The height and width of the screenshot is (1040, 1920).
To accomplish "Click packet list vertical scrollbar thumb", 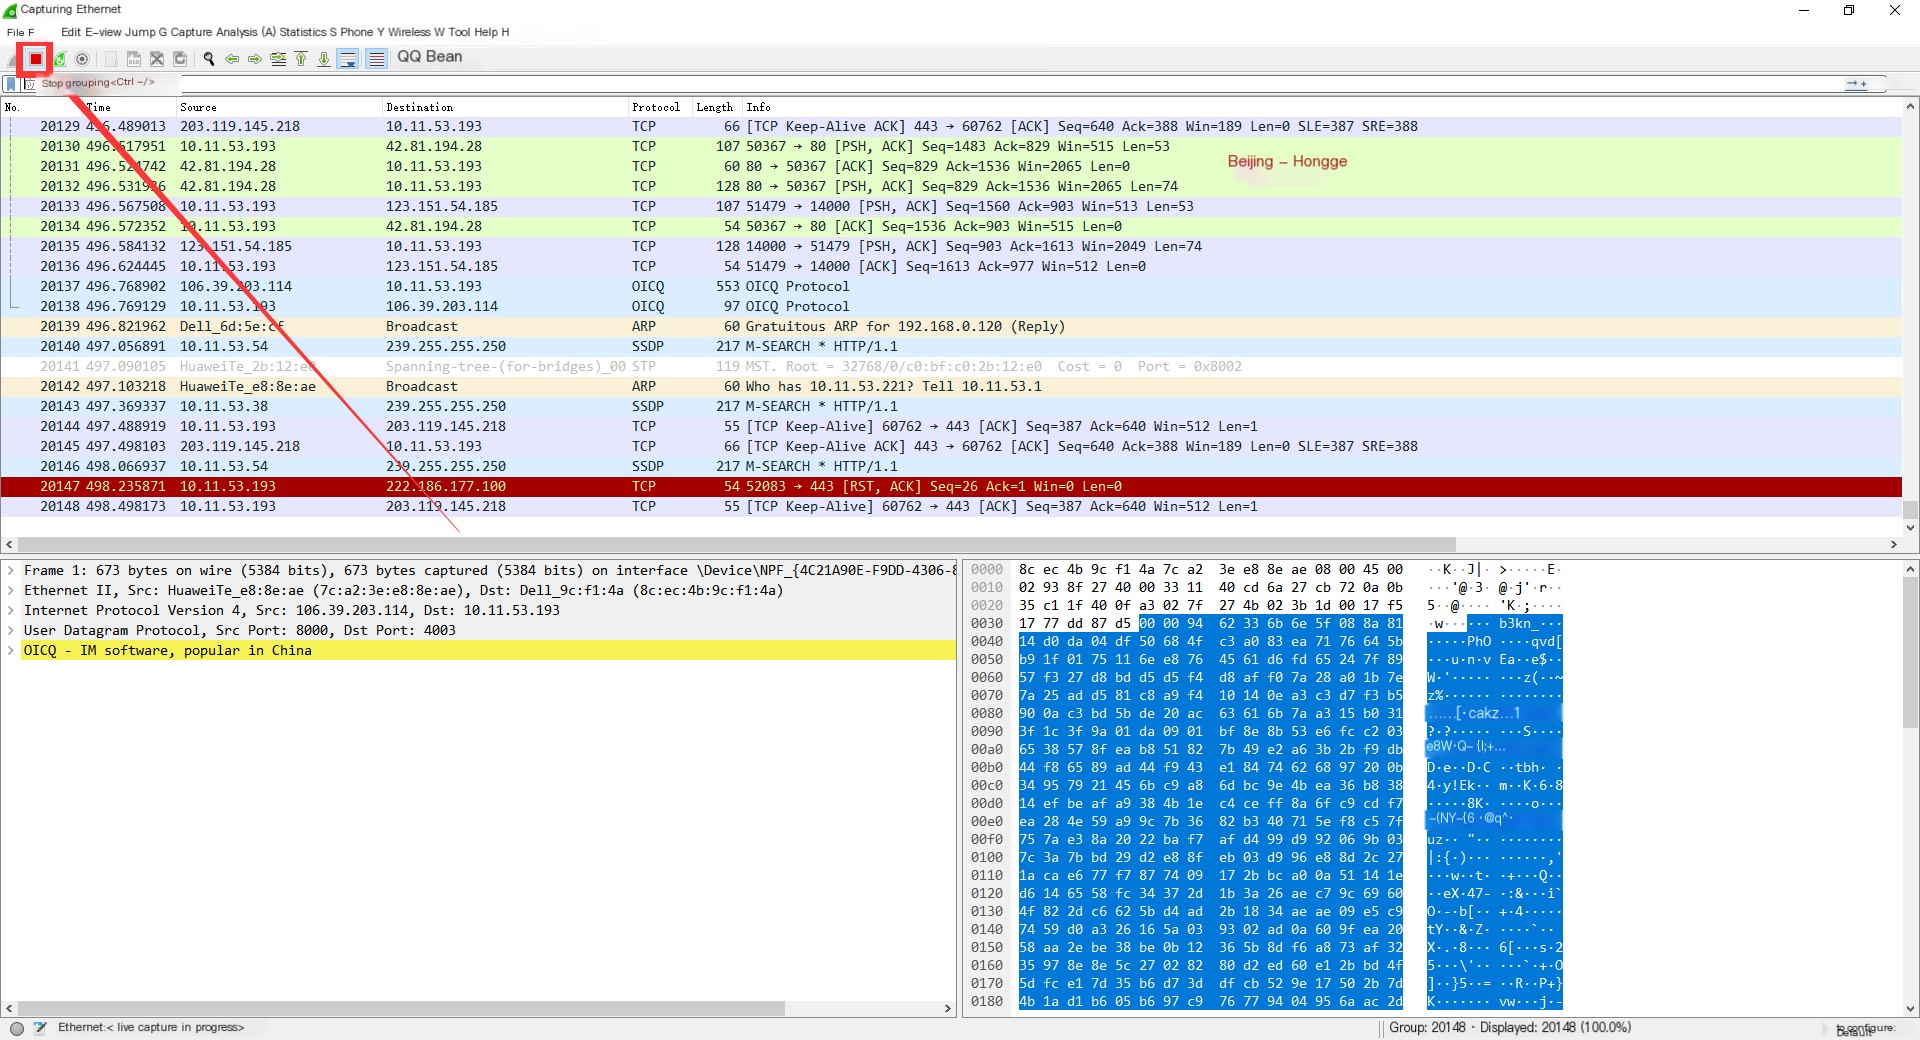I will point(1910,511).
